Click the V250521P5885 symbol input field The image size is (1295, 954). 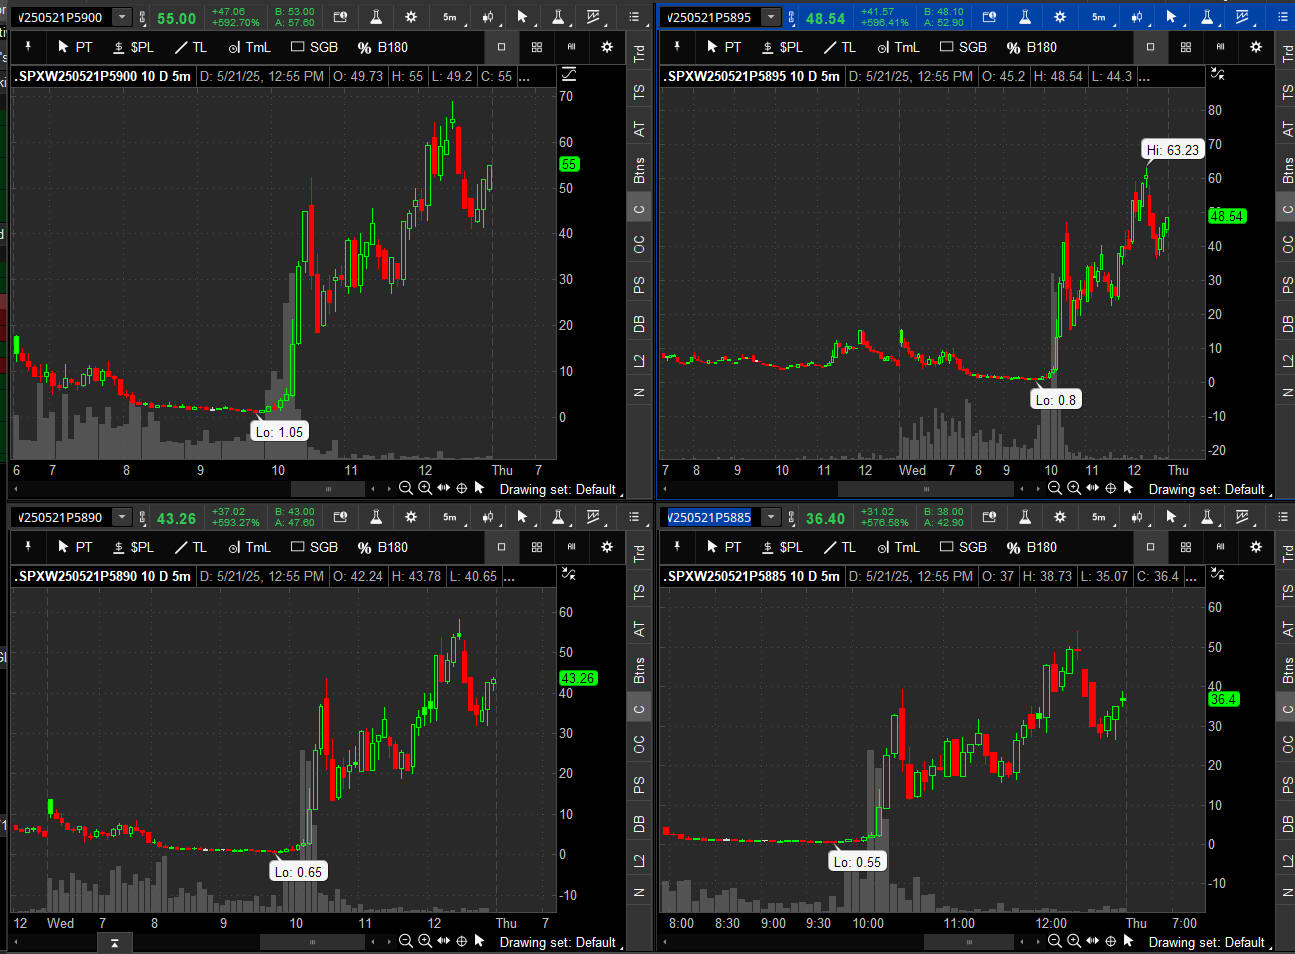click(x=711, y=517)
